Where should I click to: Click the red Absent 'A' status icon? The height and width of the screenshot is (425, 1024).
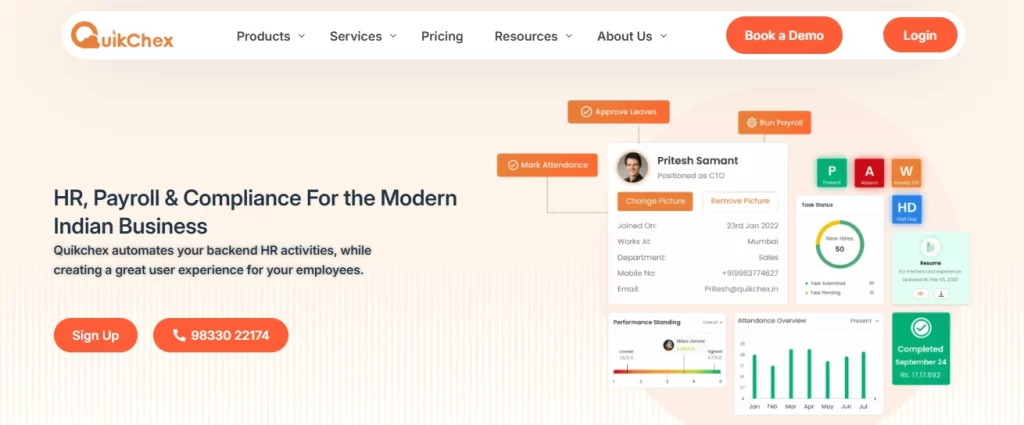(x=869, y=172)
